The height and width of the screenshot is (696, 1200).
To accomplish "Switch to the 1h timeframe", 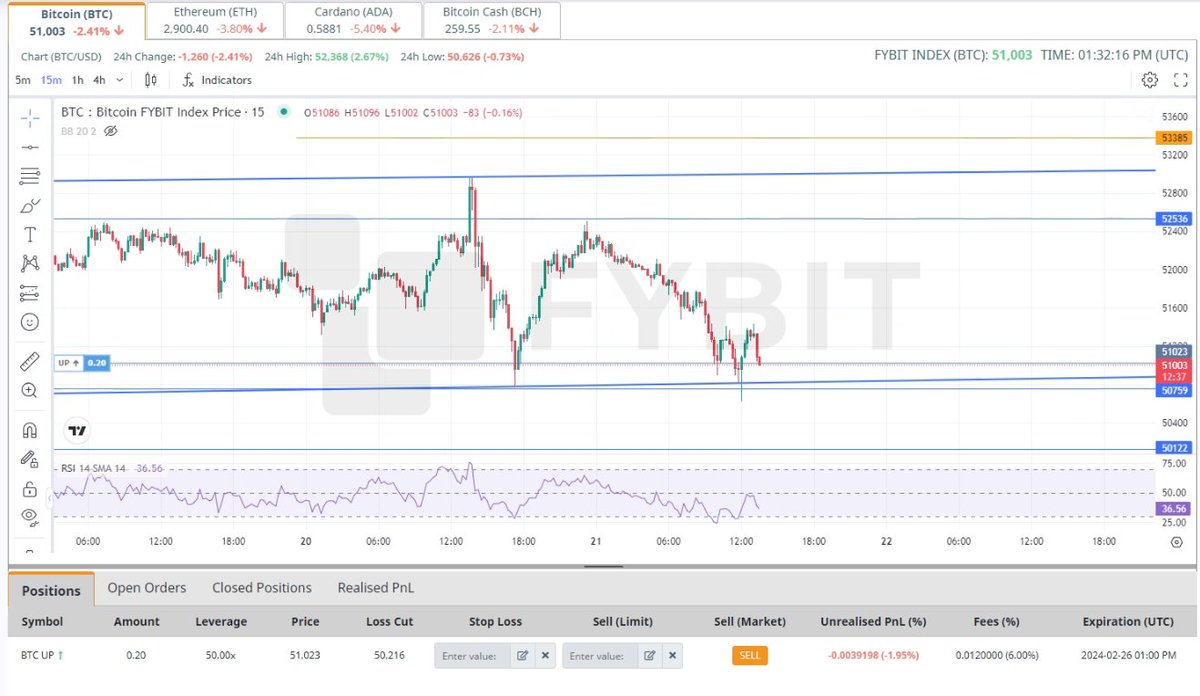I will (x=78, y=80).
